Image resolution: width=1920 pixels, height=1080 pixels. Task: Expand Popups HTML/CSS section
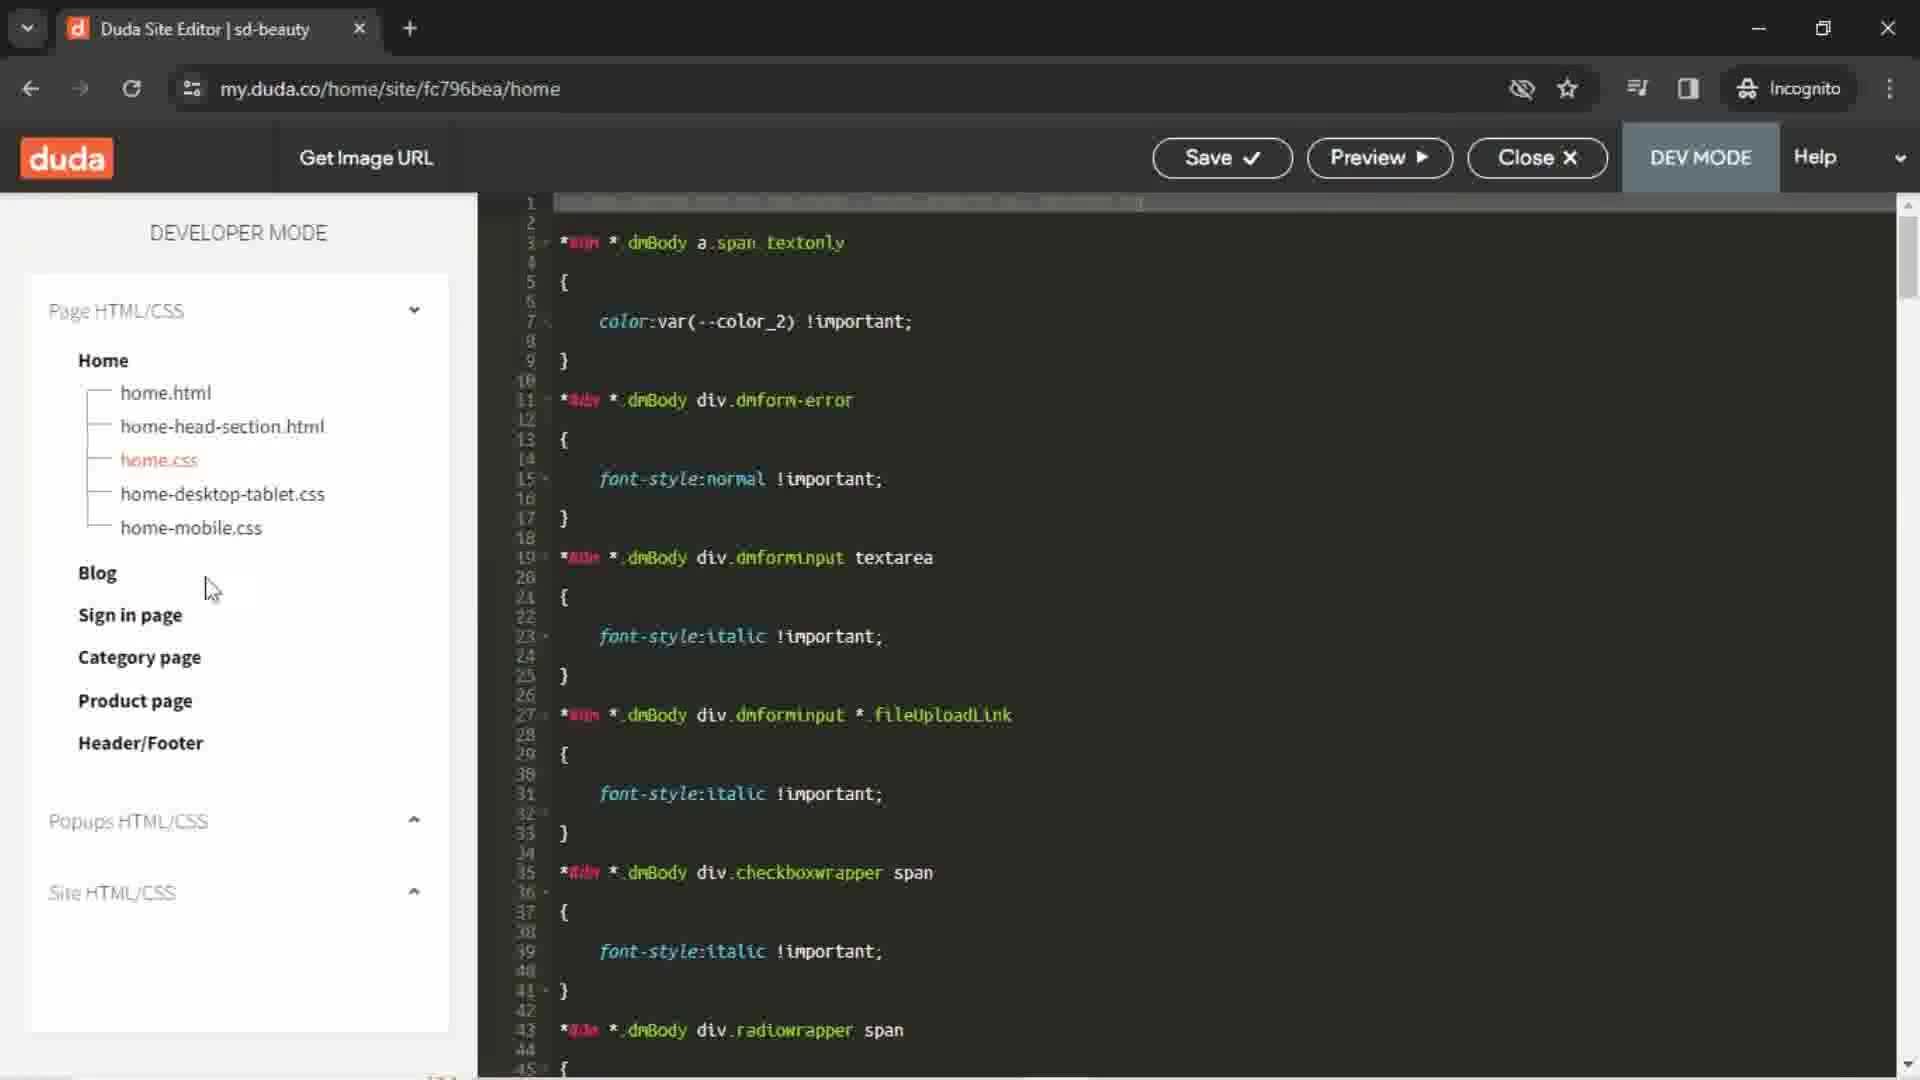[414, 821]
